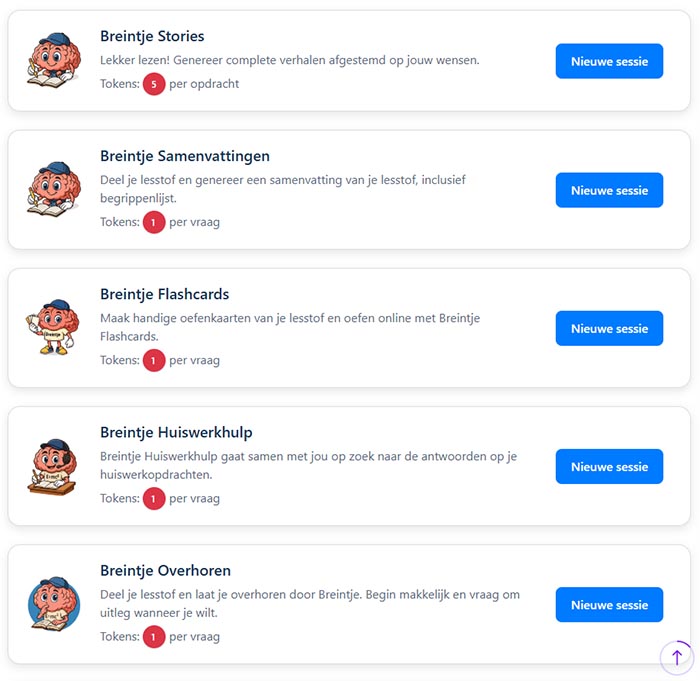Viewport: 700px width, 681px height.
Task: Click the scroll-to-top arrow icon
Action: pyautogui.click(x=676, y=657)
